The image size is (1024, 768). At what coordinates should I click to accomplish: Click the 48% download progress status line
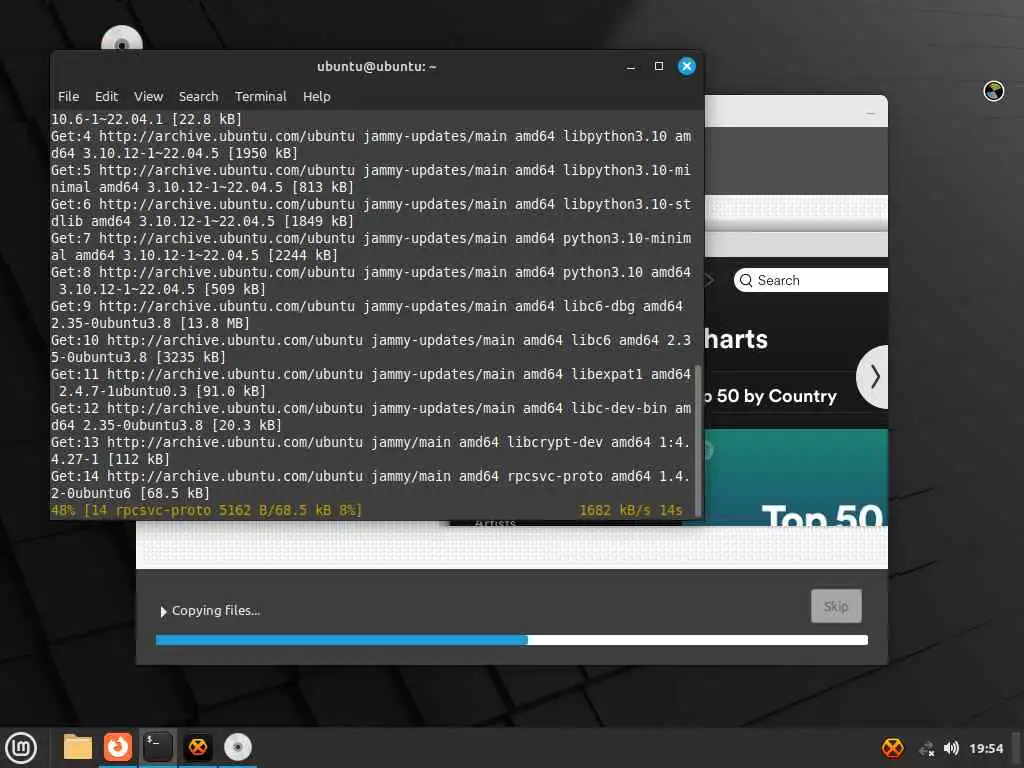pyautogui.click(x=366, y=510)
